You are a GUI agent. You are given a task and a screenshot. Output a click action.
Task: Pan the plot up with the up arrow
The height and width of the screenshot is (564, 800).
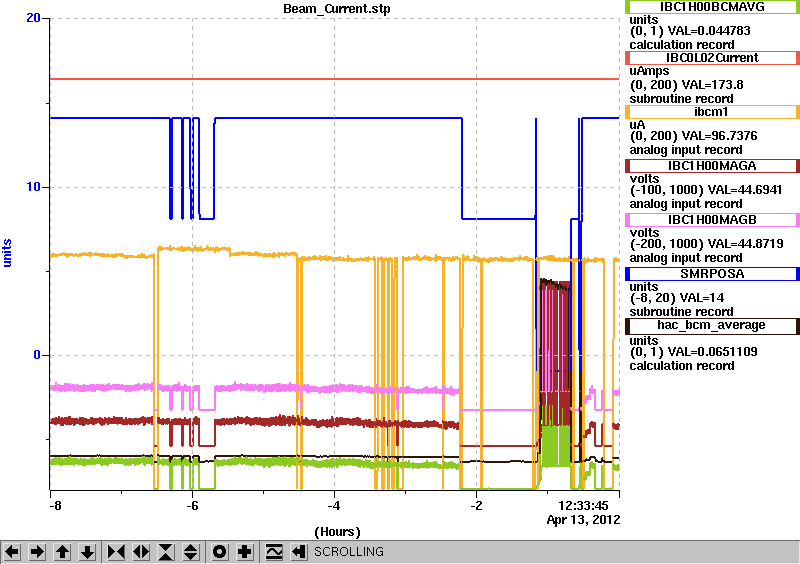[x=62, y=552]
